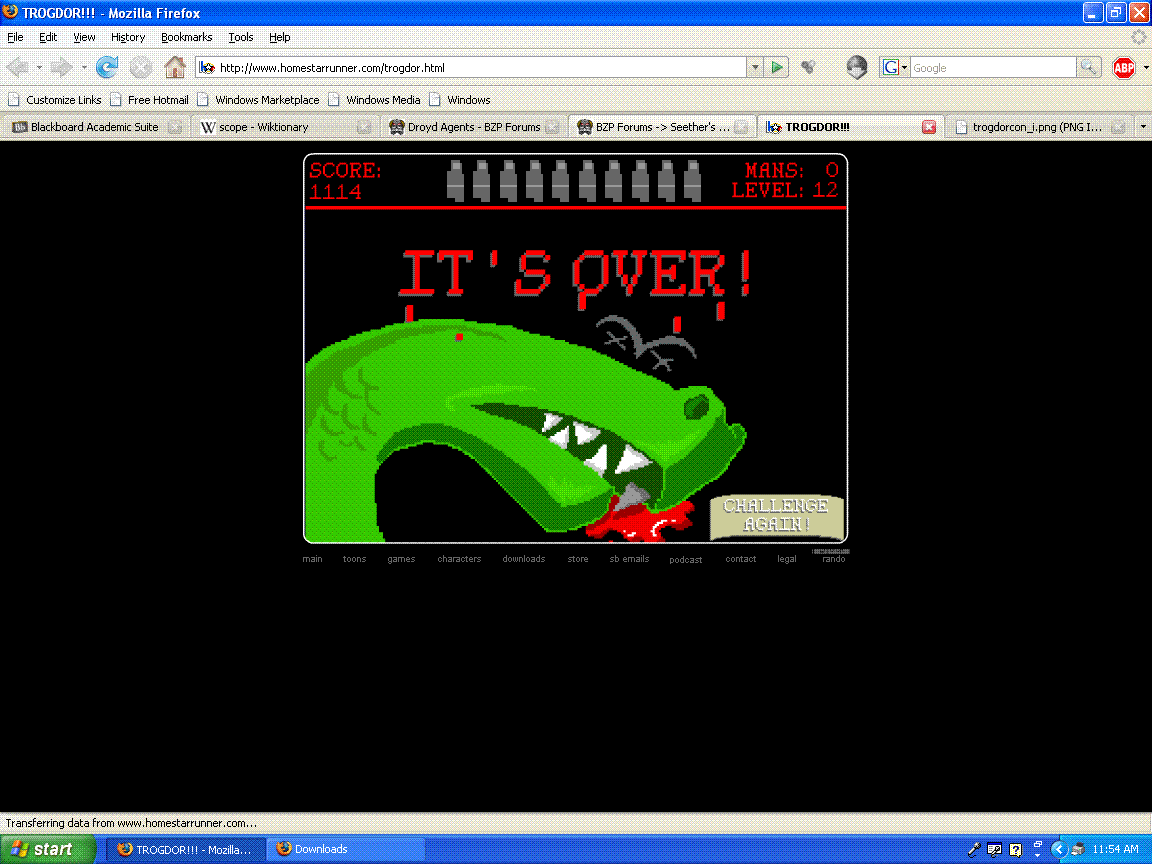Open the Windows start button
This screenshot has width=1152, height=864.
(48, 849)
